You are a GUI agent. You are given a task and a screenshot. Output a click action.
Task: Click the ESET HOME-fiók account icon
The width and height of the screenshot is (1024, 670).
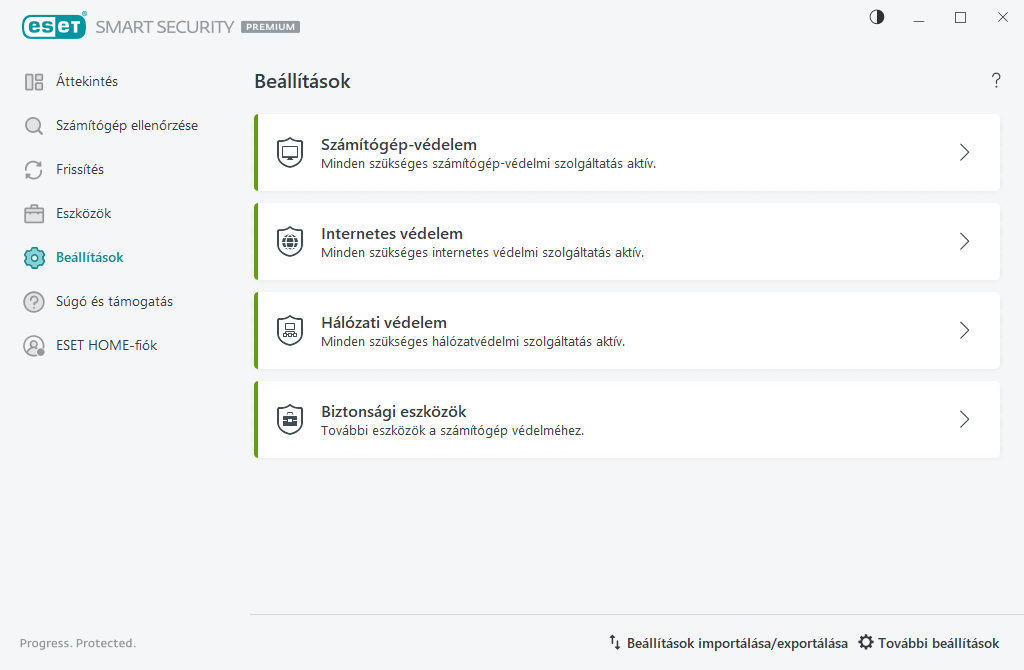[34, 346]
